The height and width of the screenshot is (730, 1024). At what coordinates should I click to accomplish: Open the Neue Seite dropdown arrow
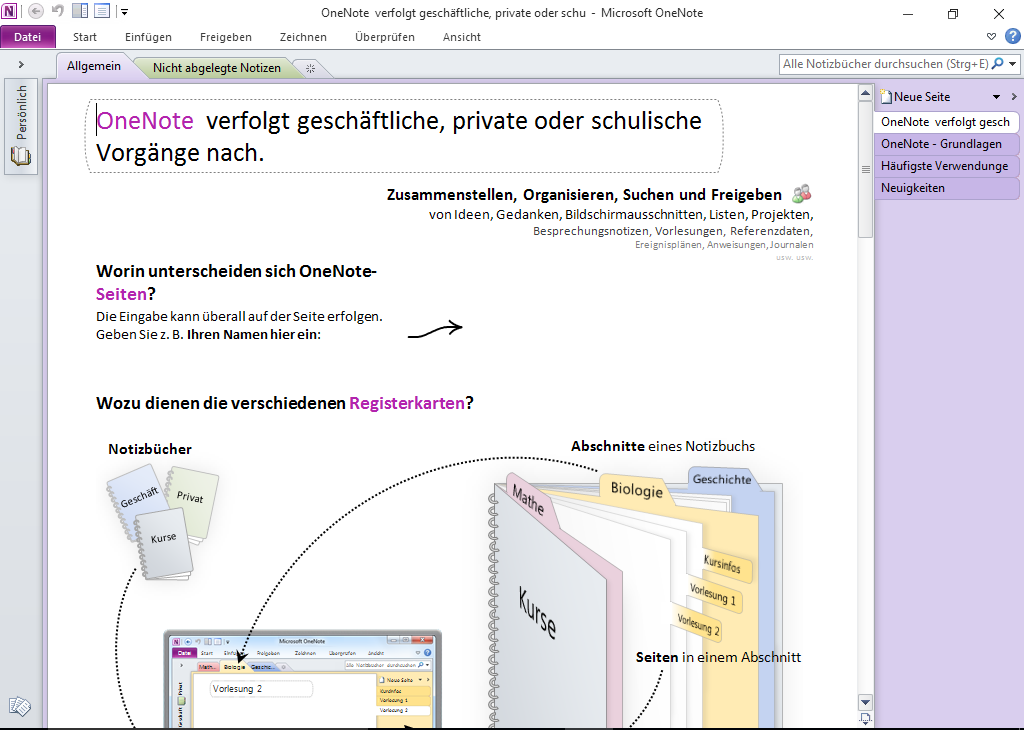(x=996, y=97)
